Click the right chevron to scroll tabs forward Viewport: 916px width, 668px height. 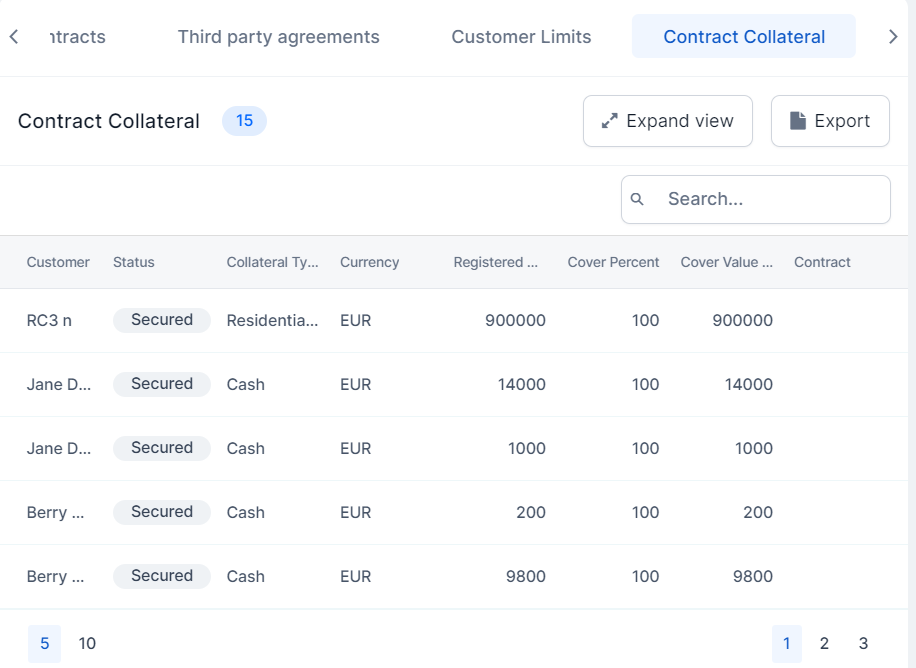tap(893, 37)
